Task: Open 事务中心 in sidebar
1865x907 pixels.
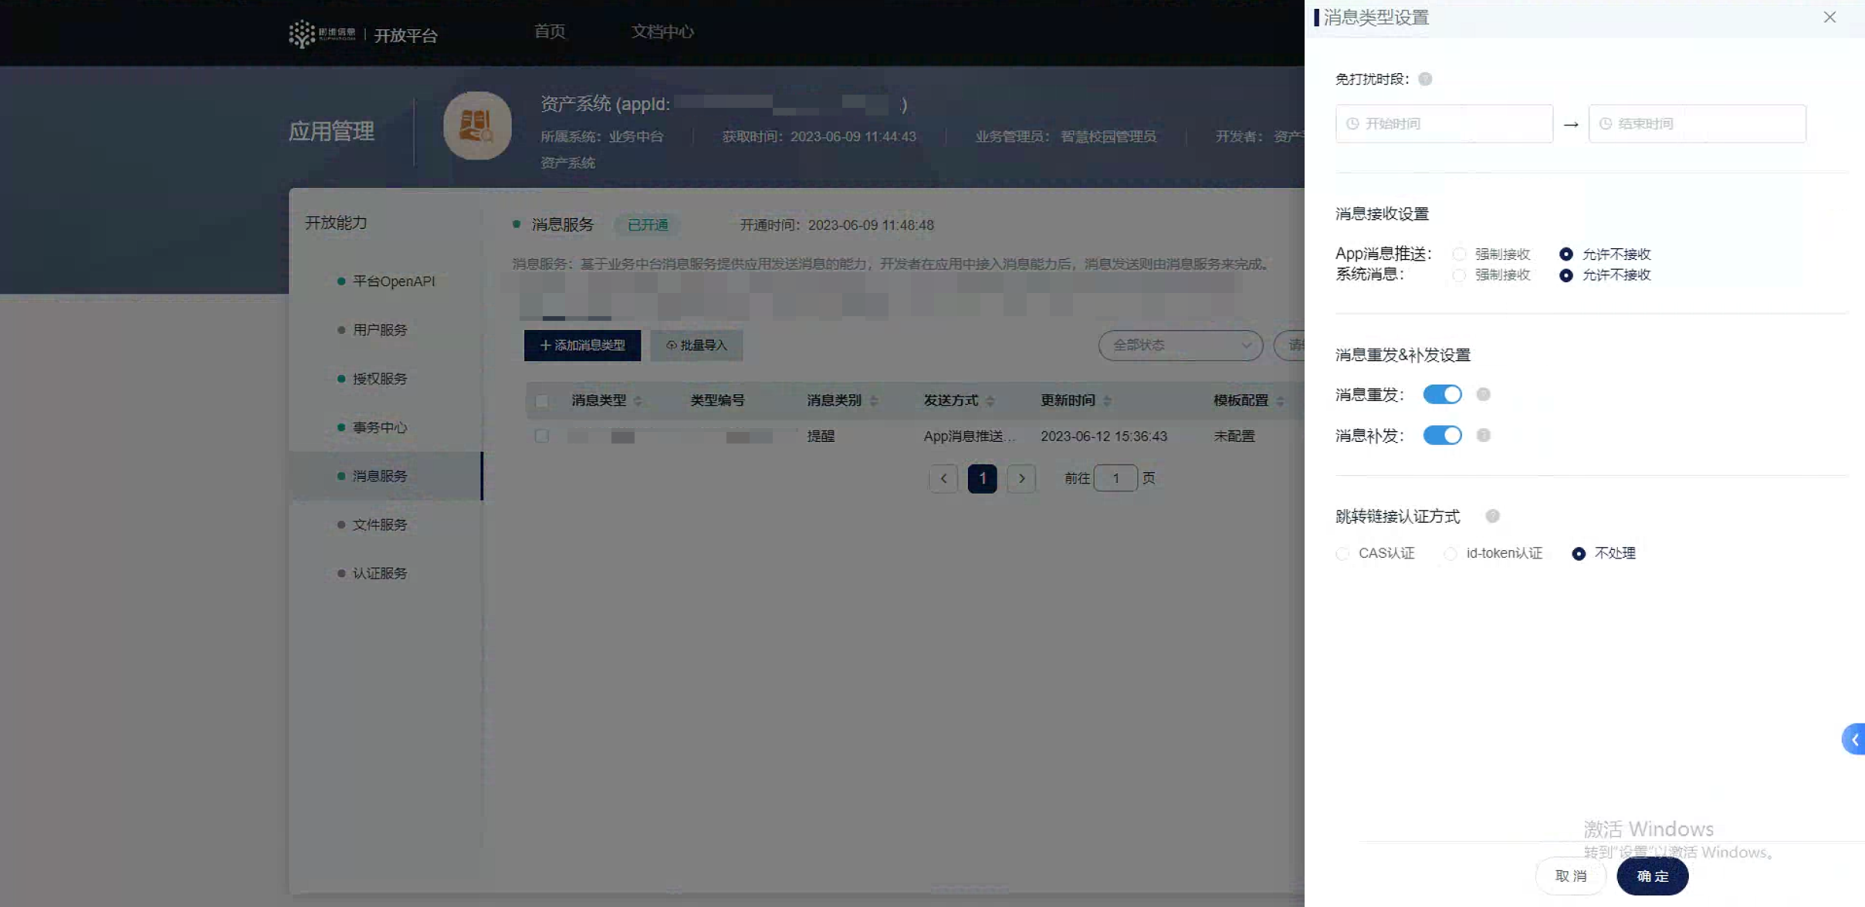Action: click(x=379, y=427)
